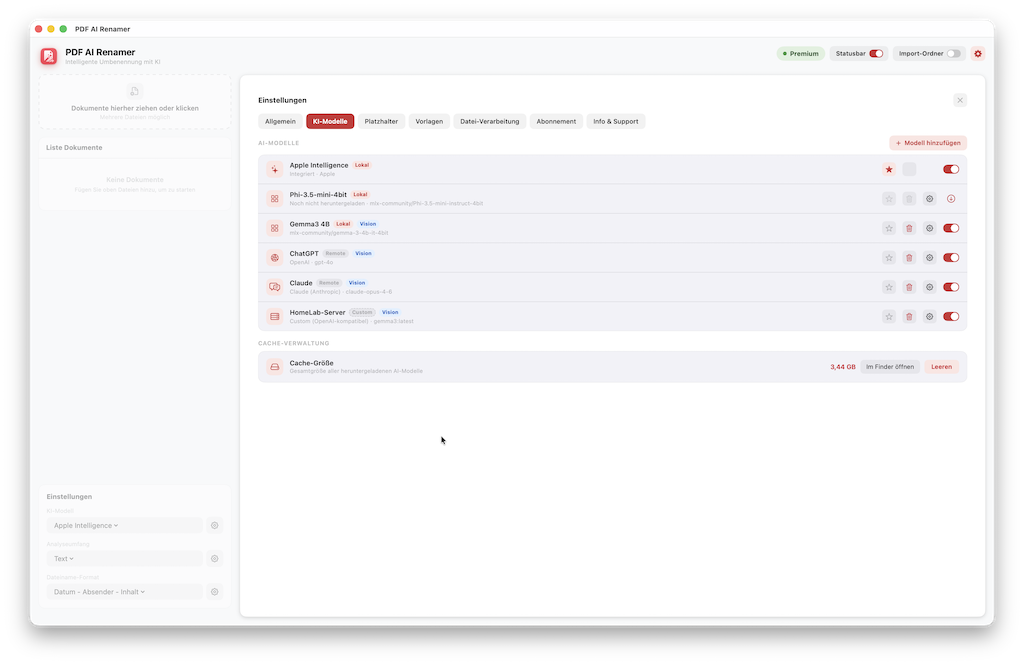Click Im Finder öffnen button

point(890,366)
